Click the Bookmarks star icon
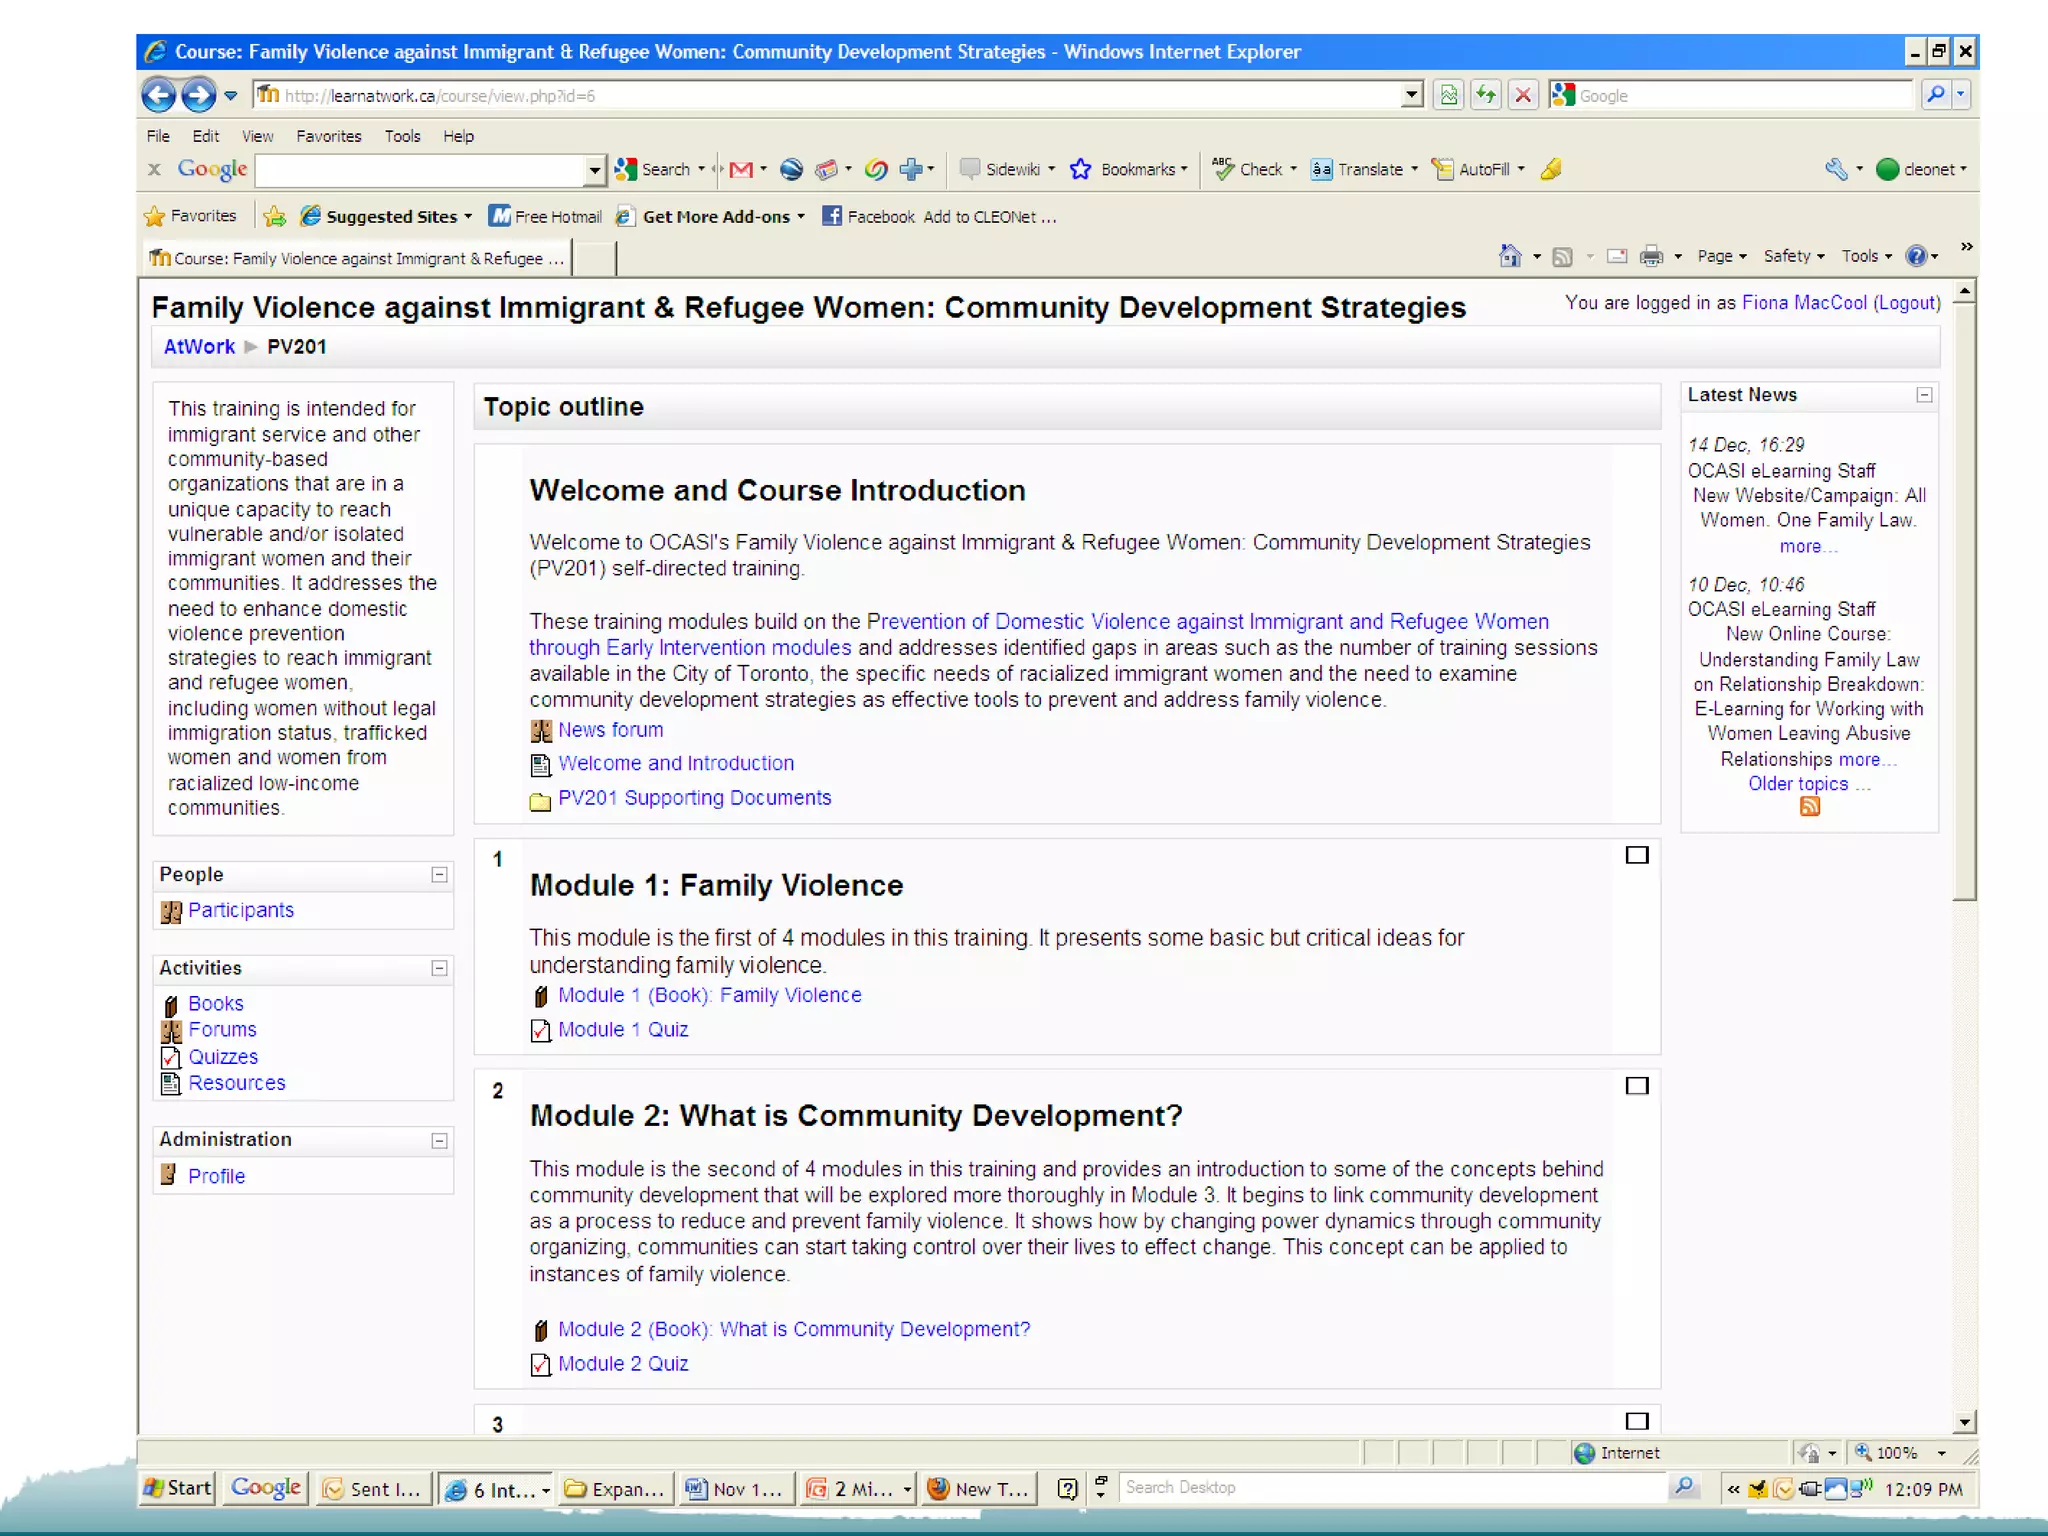Screen dimensions: 2048x1536 [x=1081, y=170]
